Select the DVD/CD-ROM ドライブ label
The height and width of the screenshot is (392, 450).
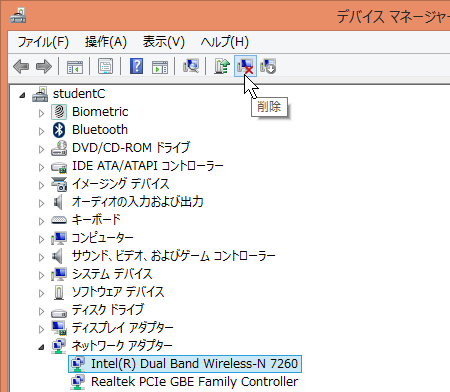pos(131,148)
